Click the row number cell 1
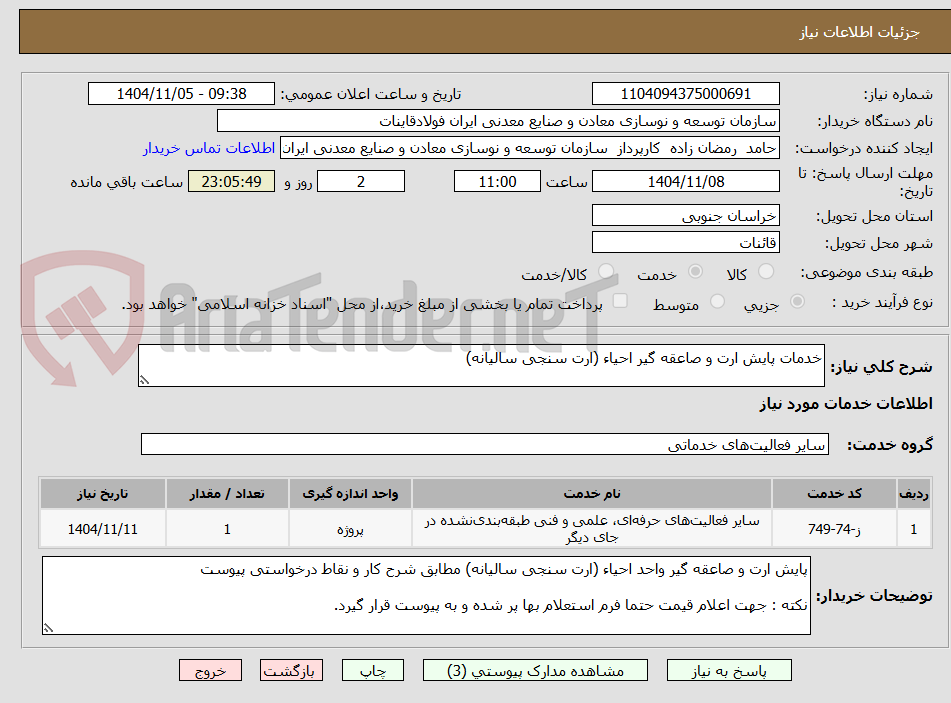The width and height of the screenshot is (951, 703). tap(914, 529)
